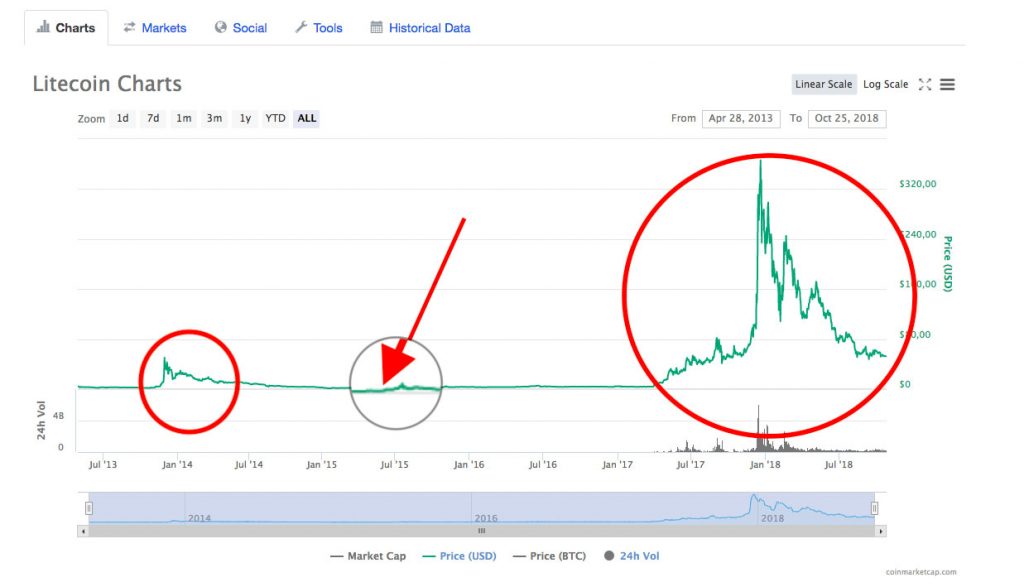Click the navigator scrollbar center grip
The height and width of the screenshot is (587, 1024).
click(481, 531)
